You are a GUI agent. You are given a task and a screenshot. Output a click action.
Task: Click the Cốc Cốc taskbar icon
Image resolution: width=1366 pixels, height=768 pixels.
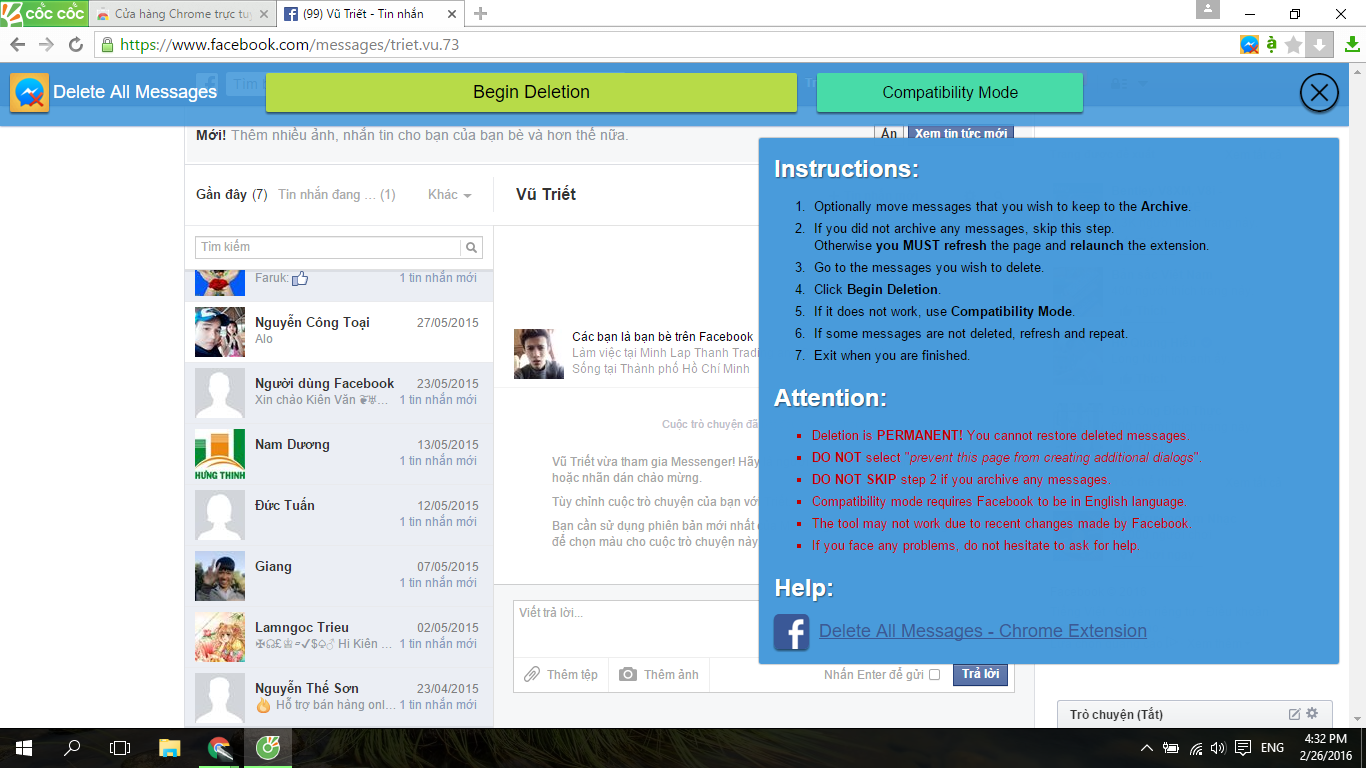[x=268, y=747]
